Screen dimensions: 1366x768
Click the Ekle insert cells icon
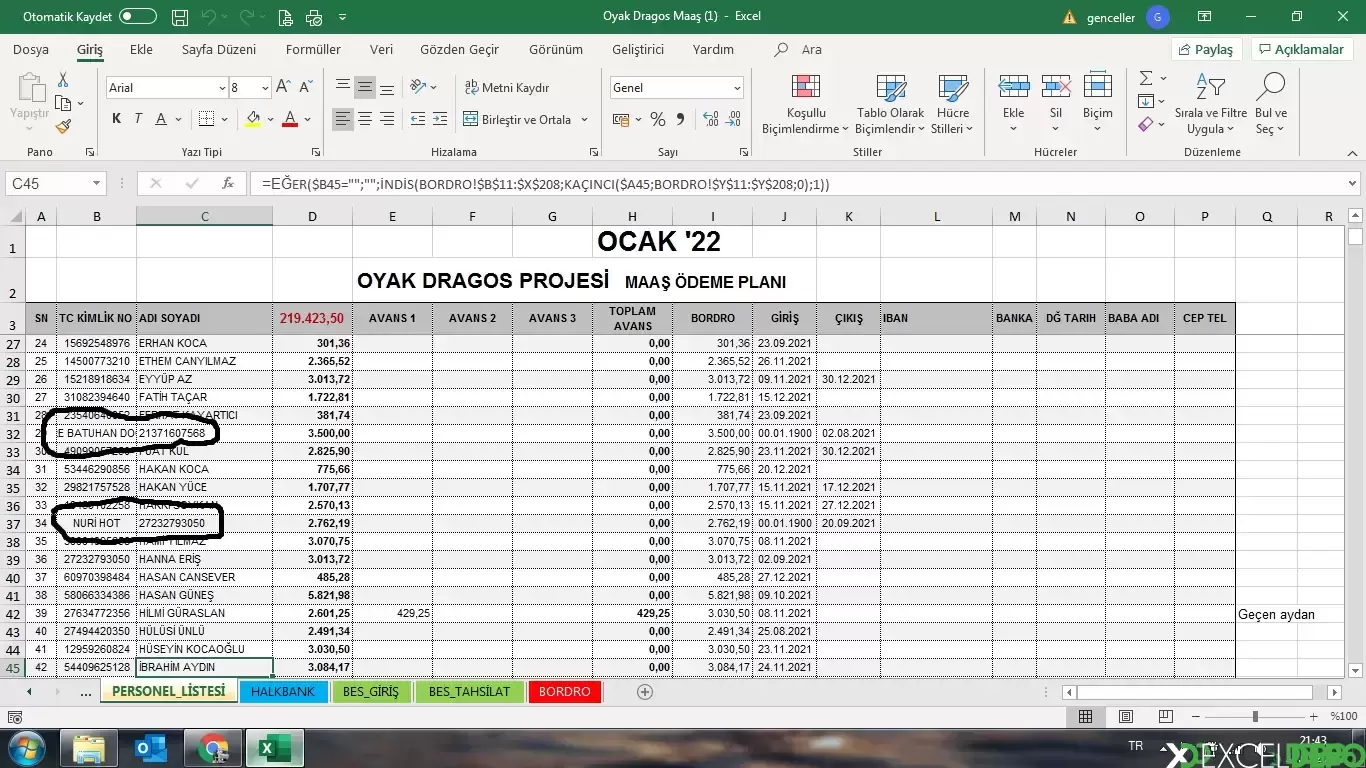pos(1014,86)
